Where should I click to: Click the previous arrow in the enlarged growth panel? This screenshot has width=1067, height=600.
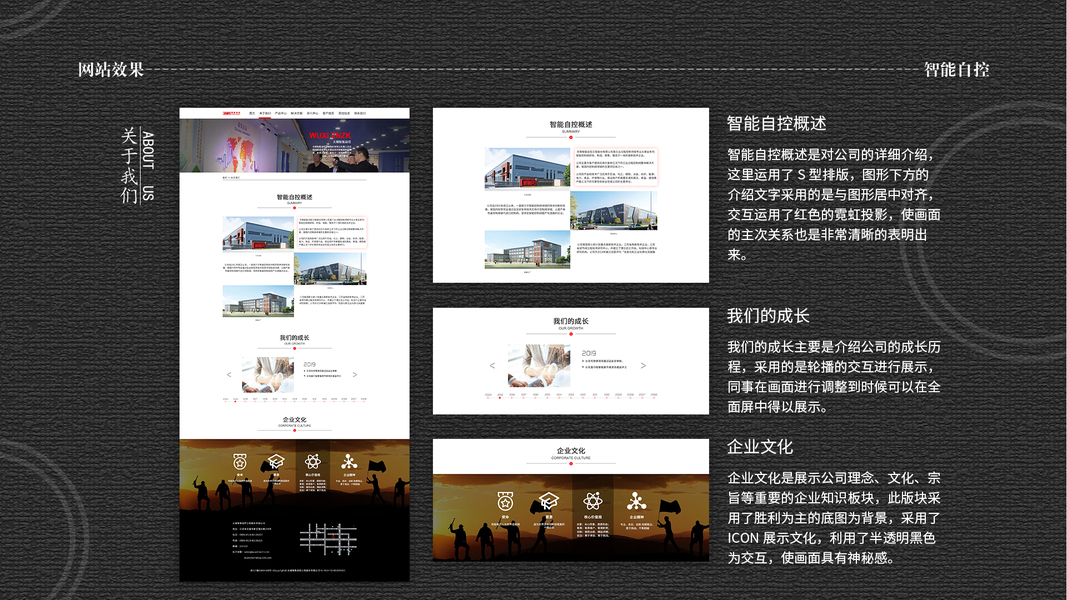pyautogui.click(x=492, y=366)
